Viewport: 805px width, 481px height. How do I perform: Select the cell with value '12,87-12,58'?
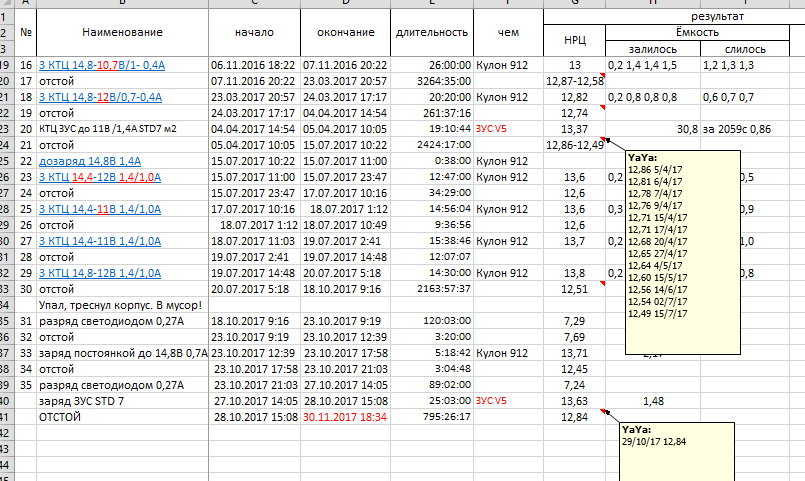click(574, 81)
